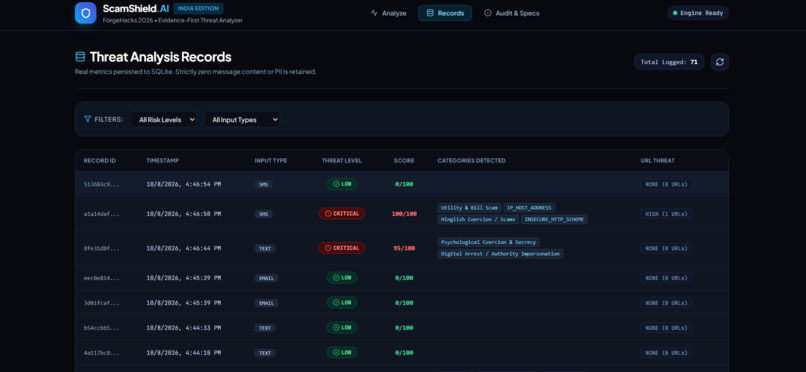The image size is (806, 372).
Task: Expand the All Risk Levels dropdown
Action: 164,120
